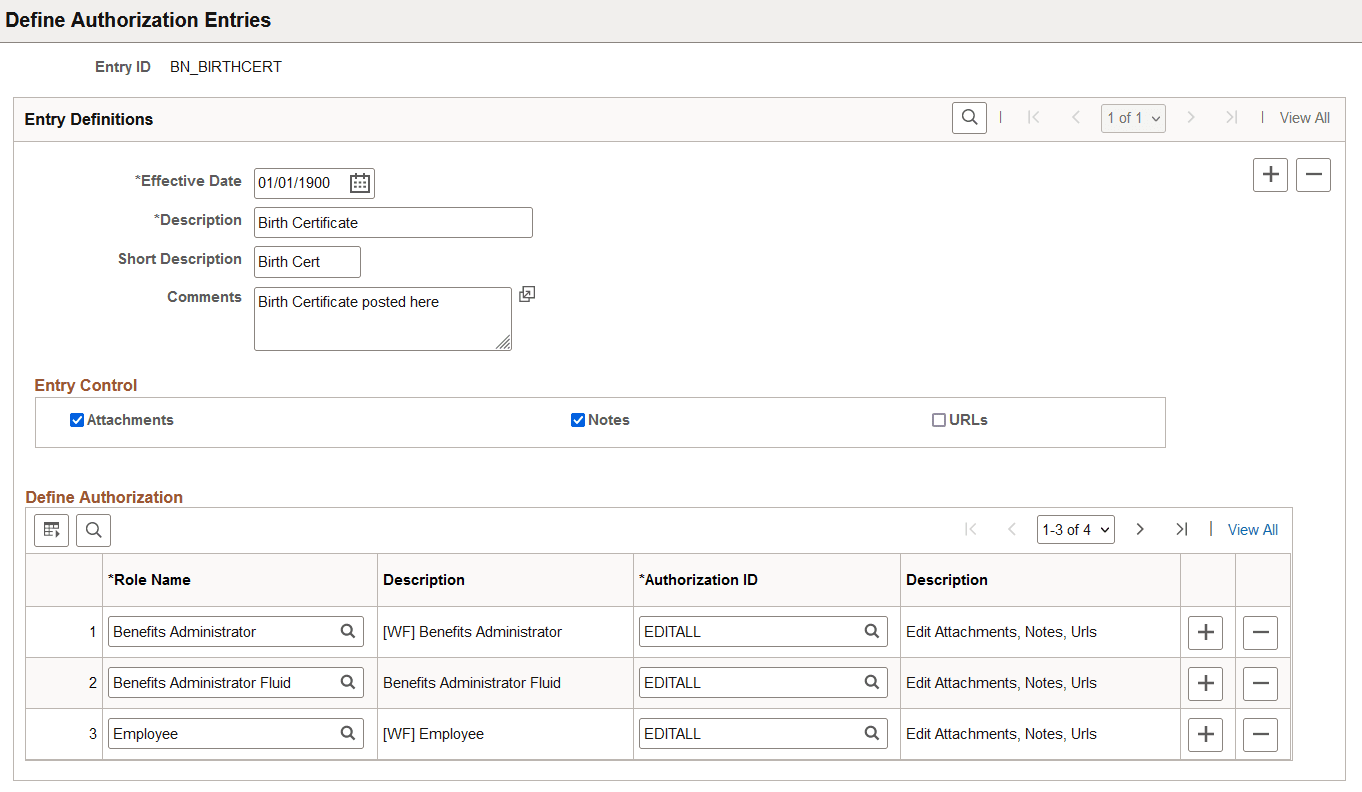This screenshot has height=792, width=1362.
Task: Click inside the Short Description field
Action: (305, 261)
